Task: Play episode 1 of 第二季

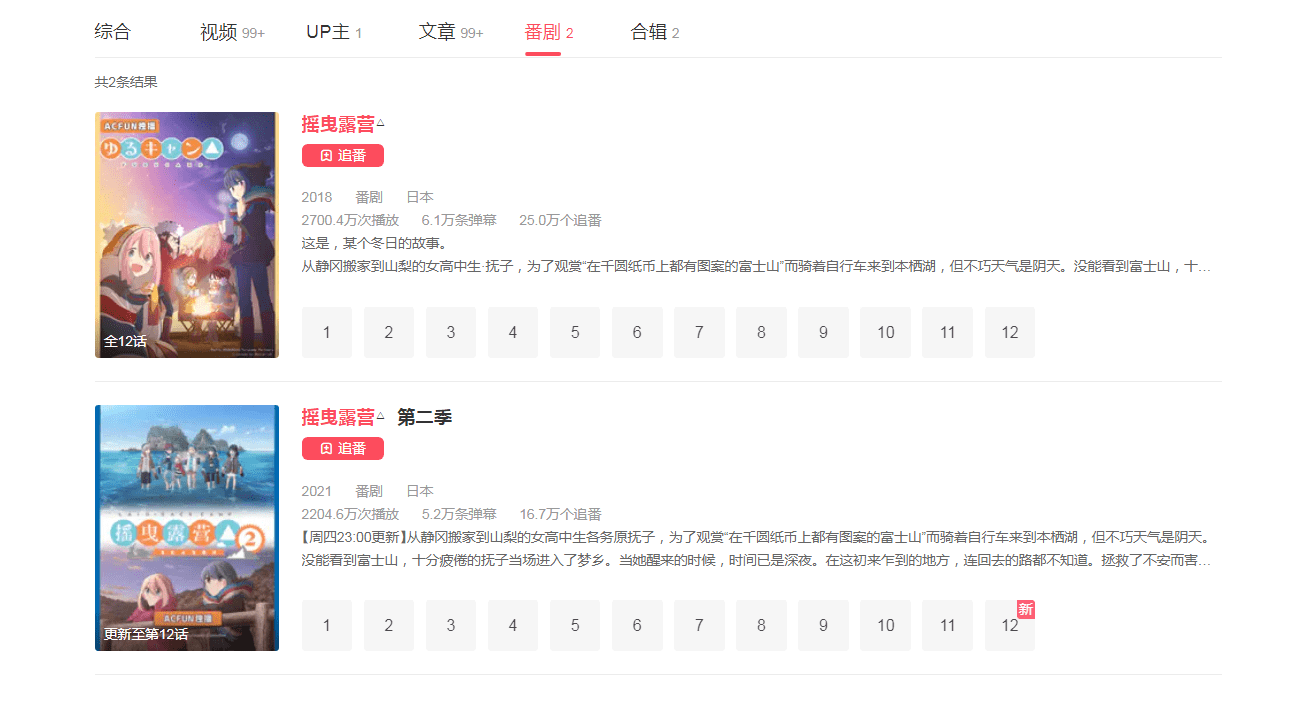Action: coord(327,625)
